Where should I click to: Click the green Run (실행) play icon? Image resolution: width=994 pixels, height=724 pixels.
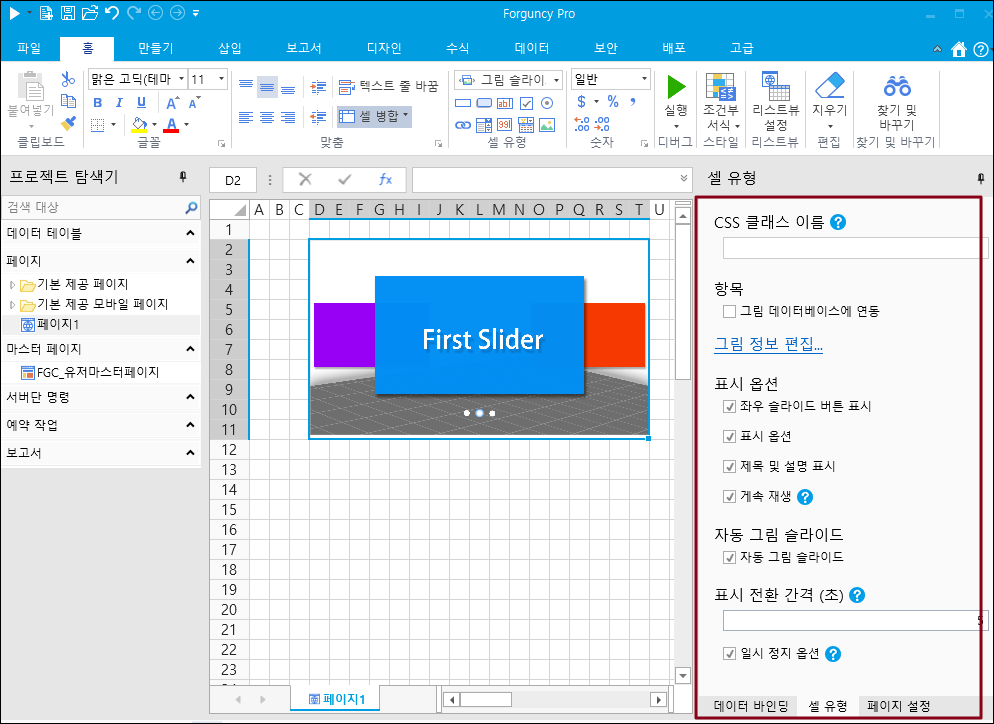[x=676, y=86]
